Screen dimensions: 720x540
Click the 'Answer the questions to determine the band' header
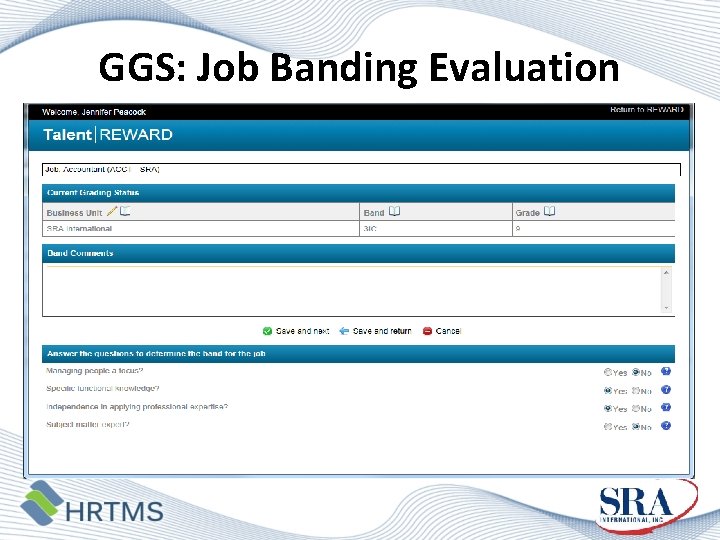[x=358, y=354]
